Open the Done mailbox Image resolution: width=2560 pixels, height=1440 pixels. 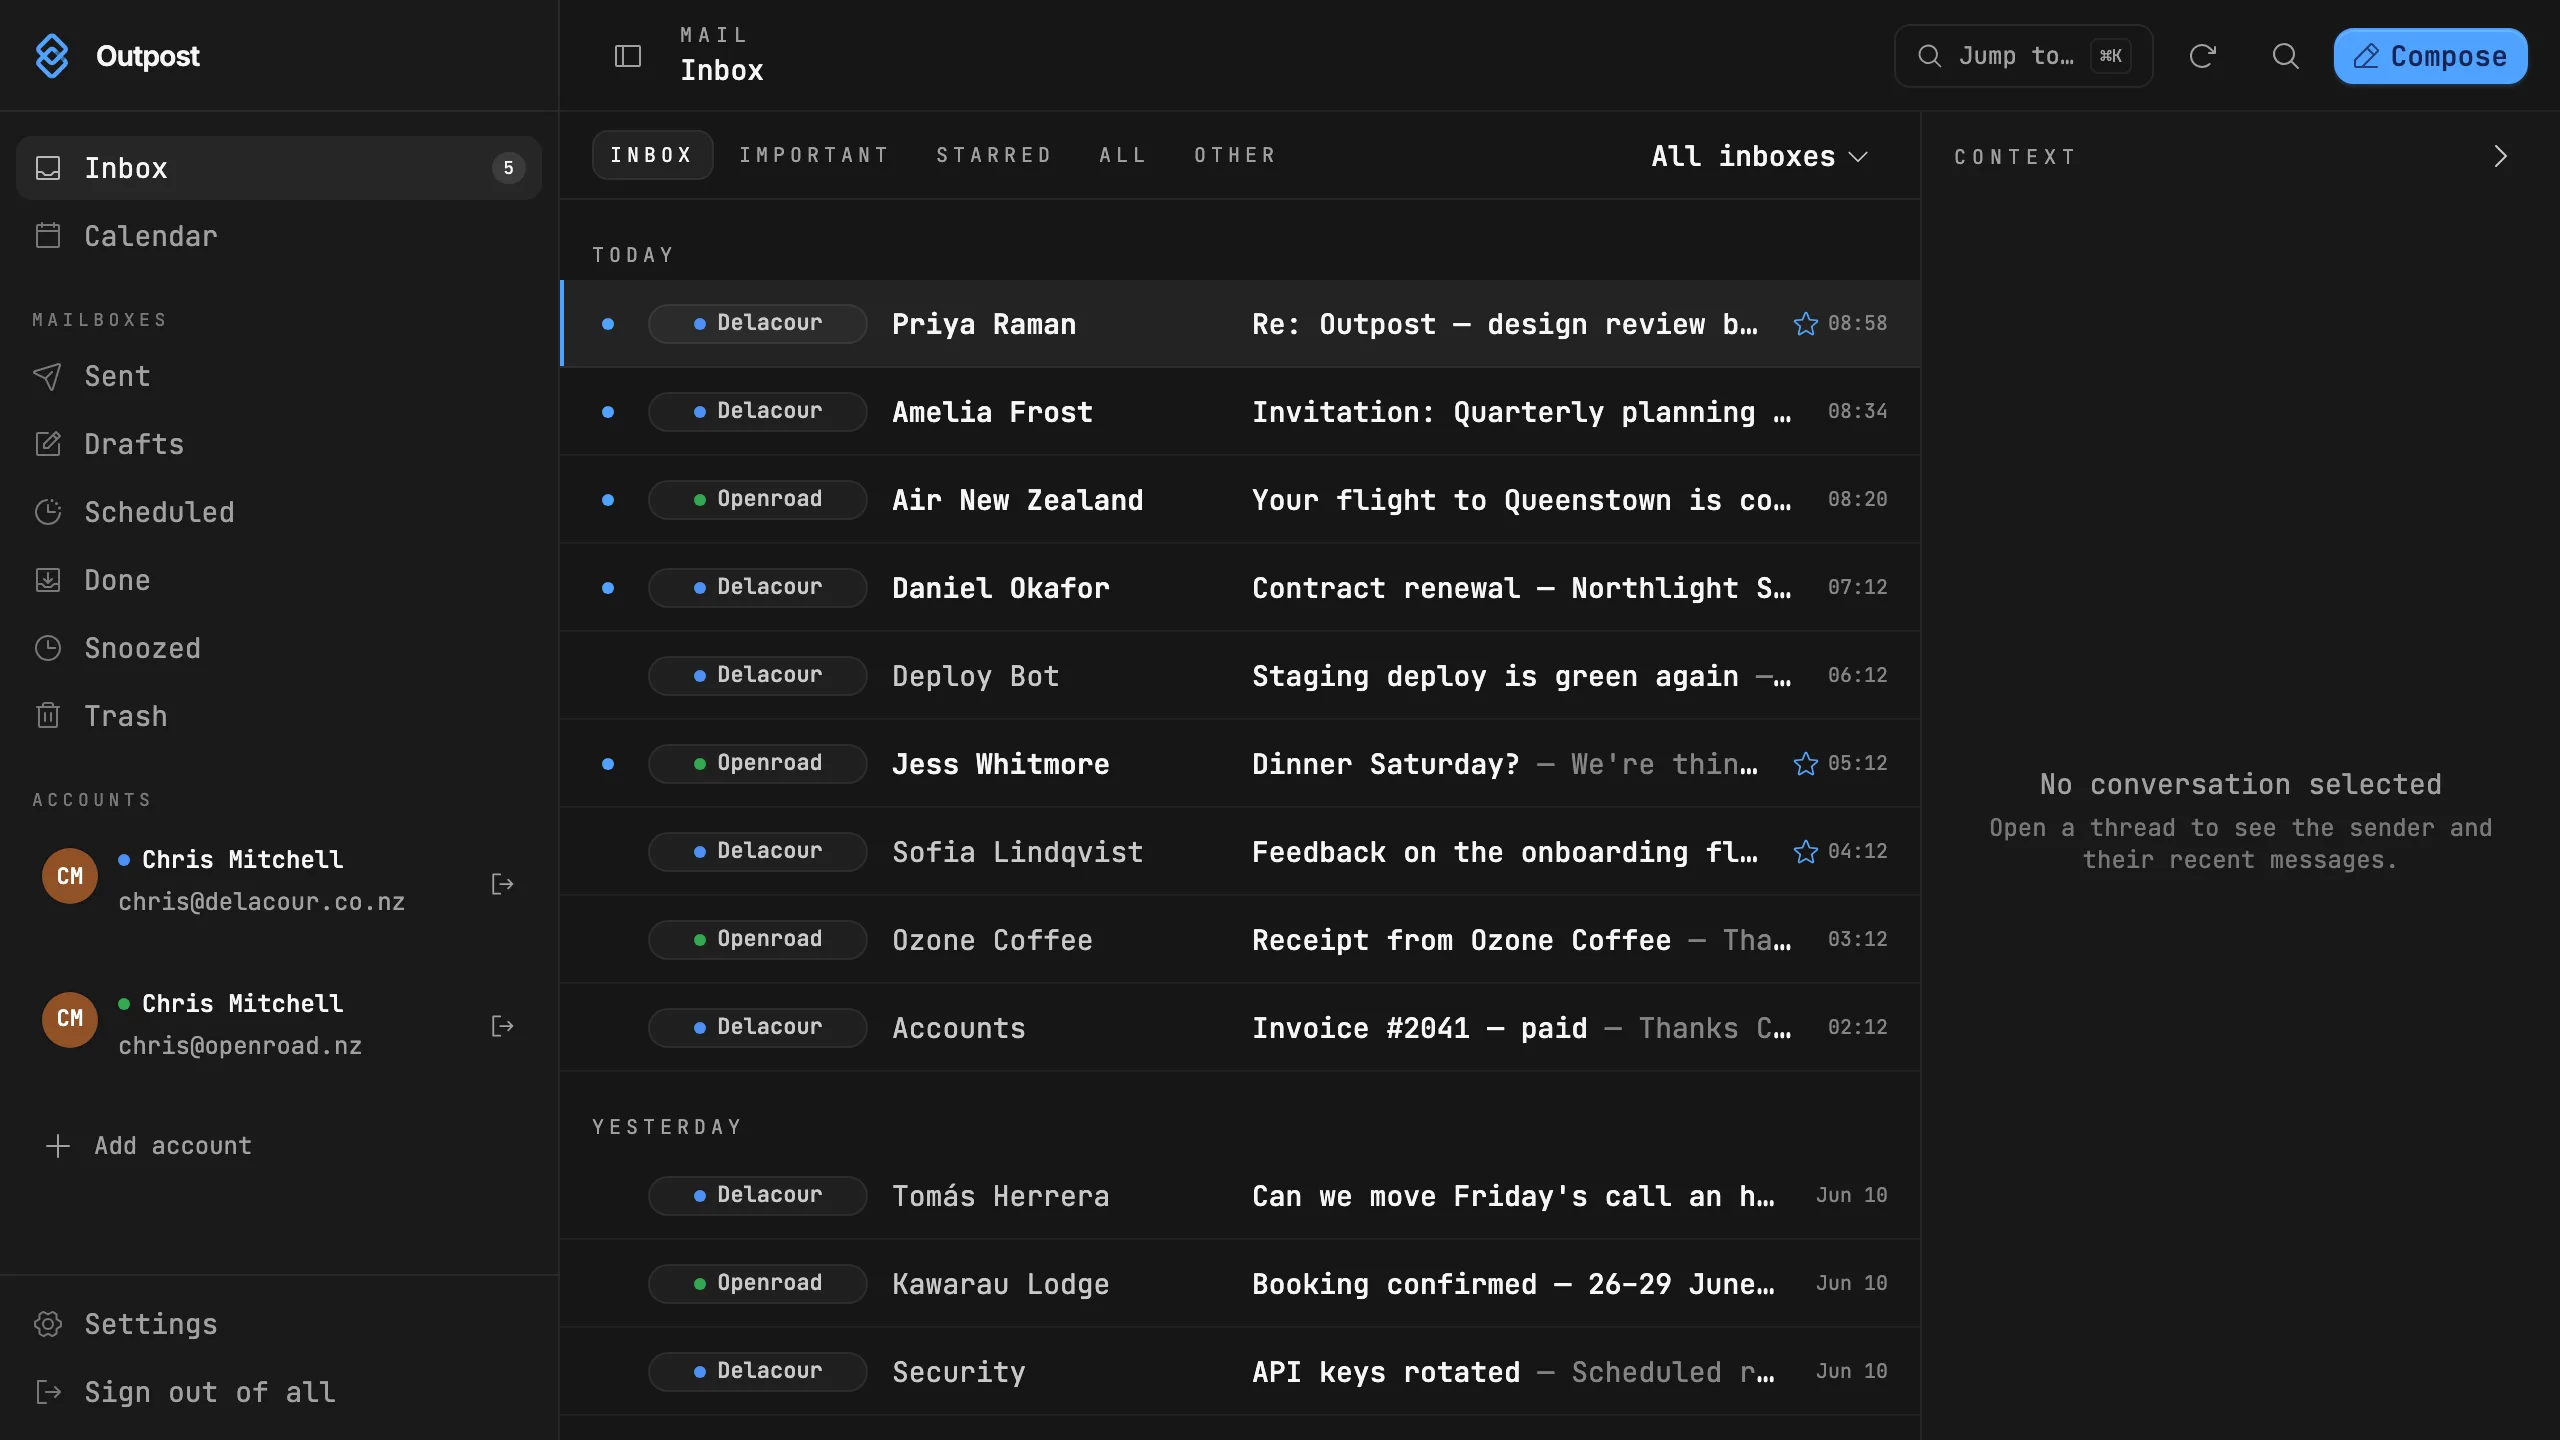point(279,580)
